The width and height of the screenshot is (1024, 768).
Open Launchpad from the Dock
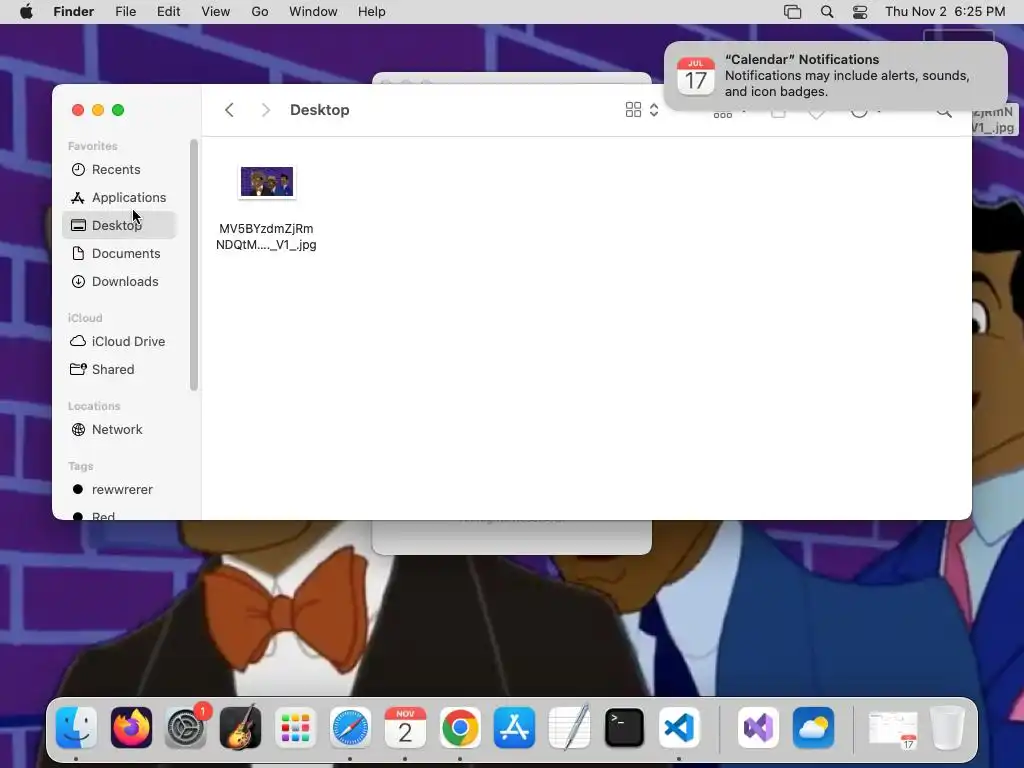coord(295,728)
